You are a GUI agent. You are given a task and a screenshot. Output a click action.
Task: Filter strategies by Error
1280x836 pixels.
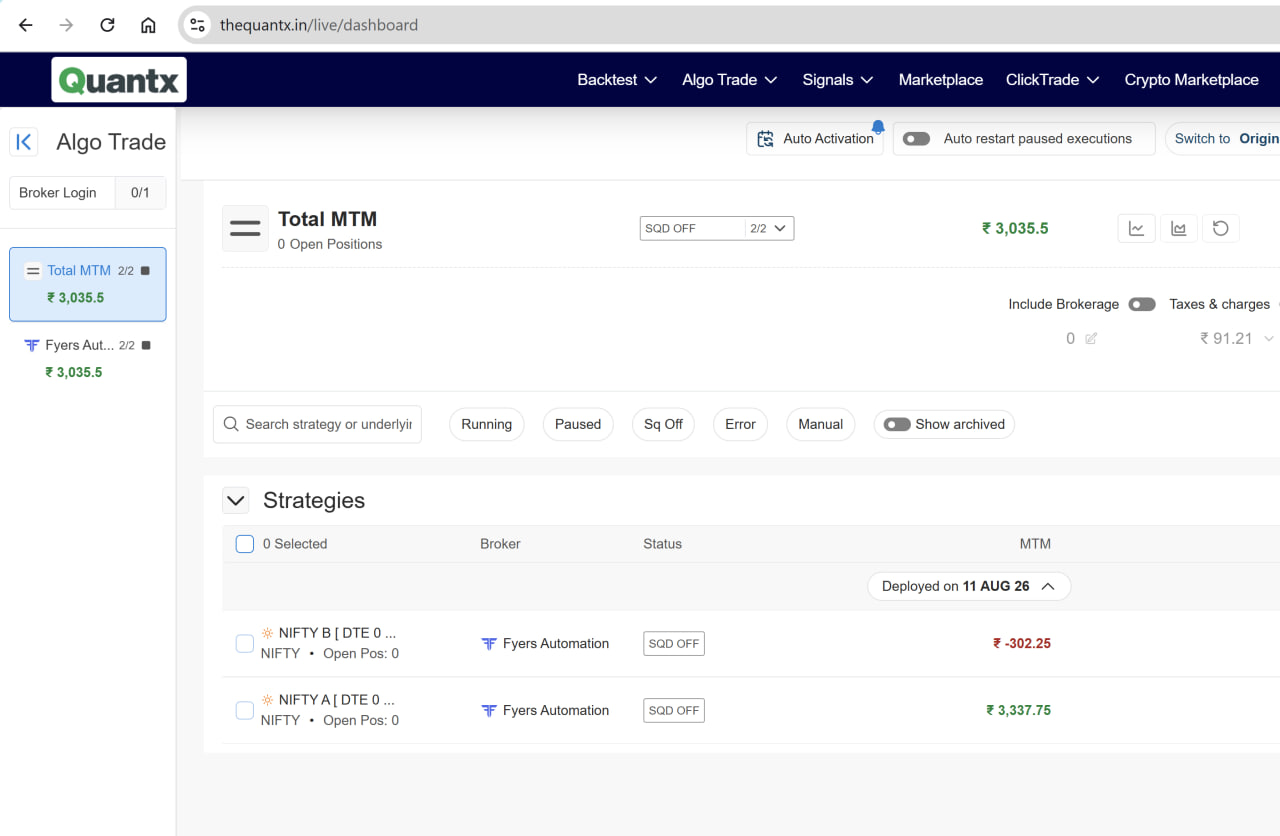[740, 424]
